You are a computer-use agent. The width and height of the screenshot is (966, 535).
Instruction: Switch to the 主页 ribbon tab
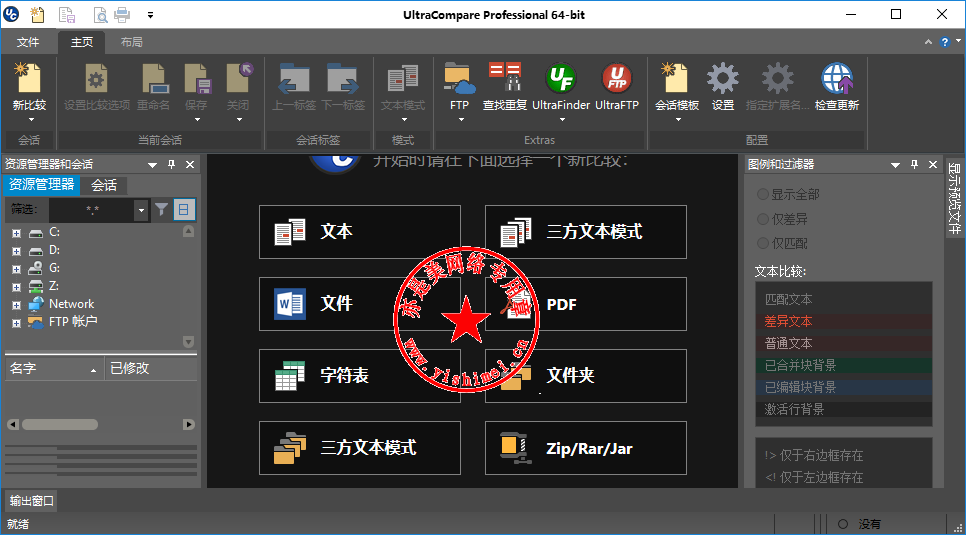click(x=82, y=42)
